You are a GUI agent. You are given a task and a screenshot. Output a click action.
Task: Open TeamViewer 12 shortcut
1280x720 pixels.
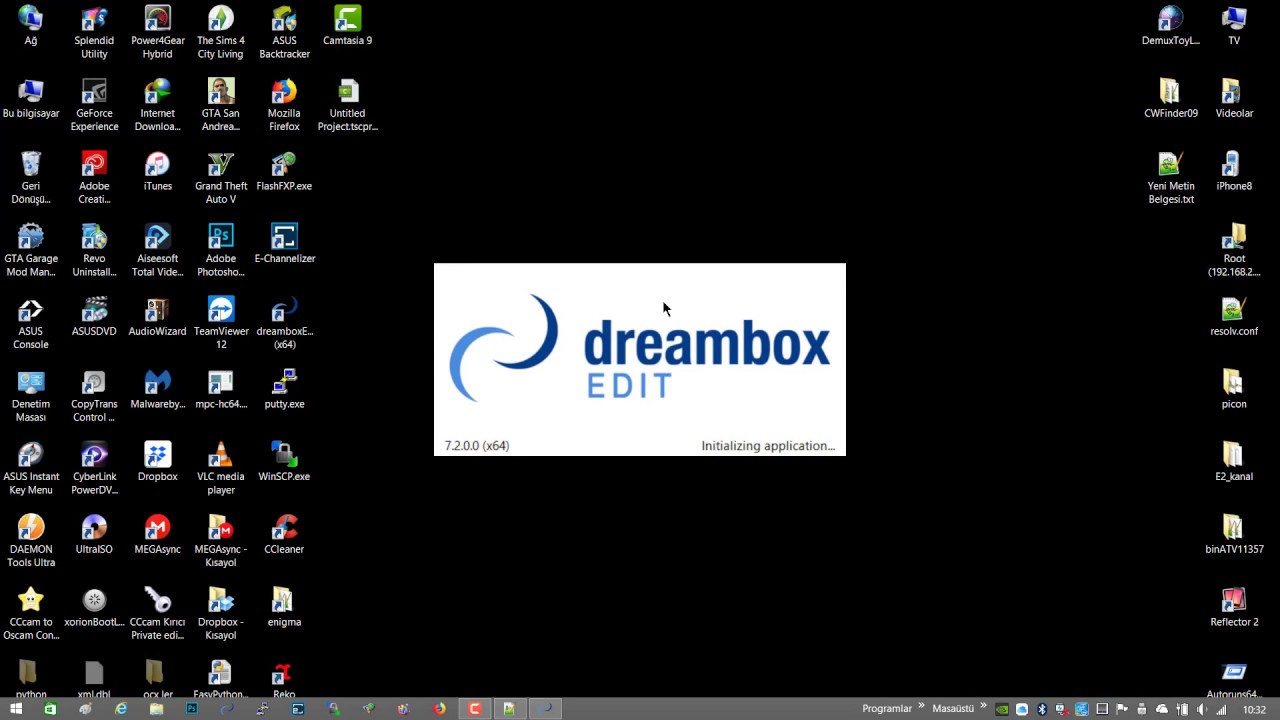pyautogui.click(x=221, y=322)
